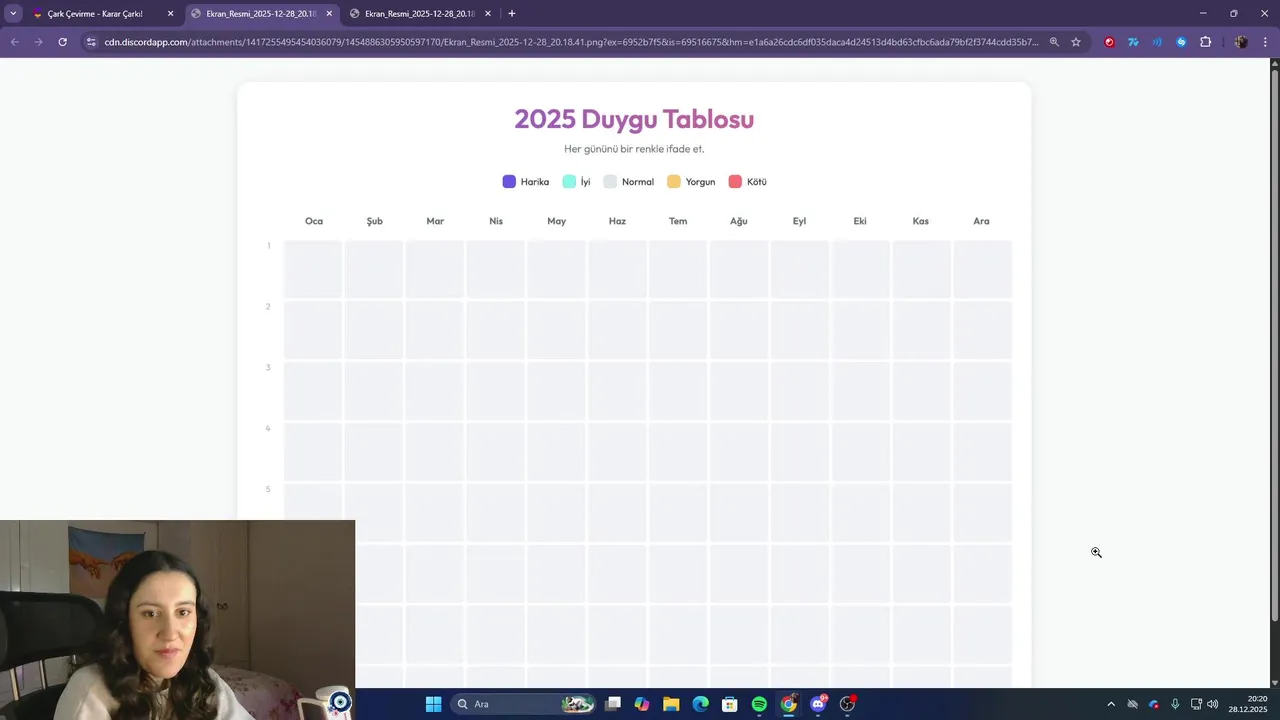
Task: Bookmark this page with the star
Action: click(1076, 42)
